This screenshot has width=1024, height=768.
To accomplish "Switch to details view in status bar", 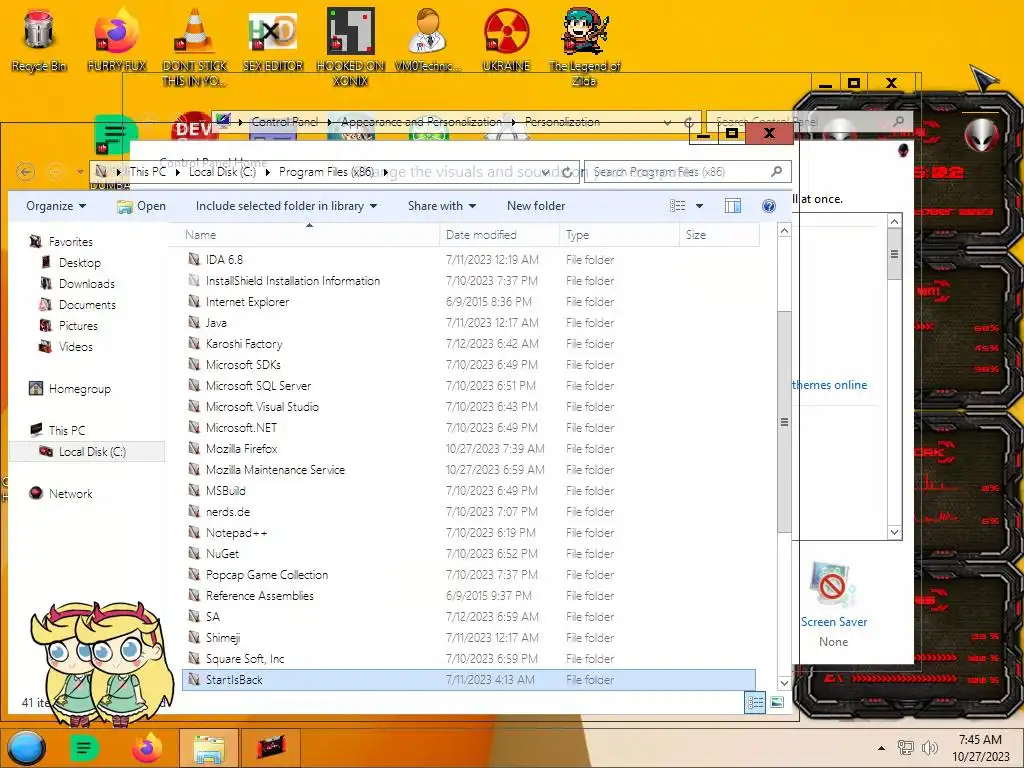I will point(755,703).
